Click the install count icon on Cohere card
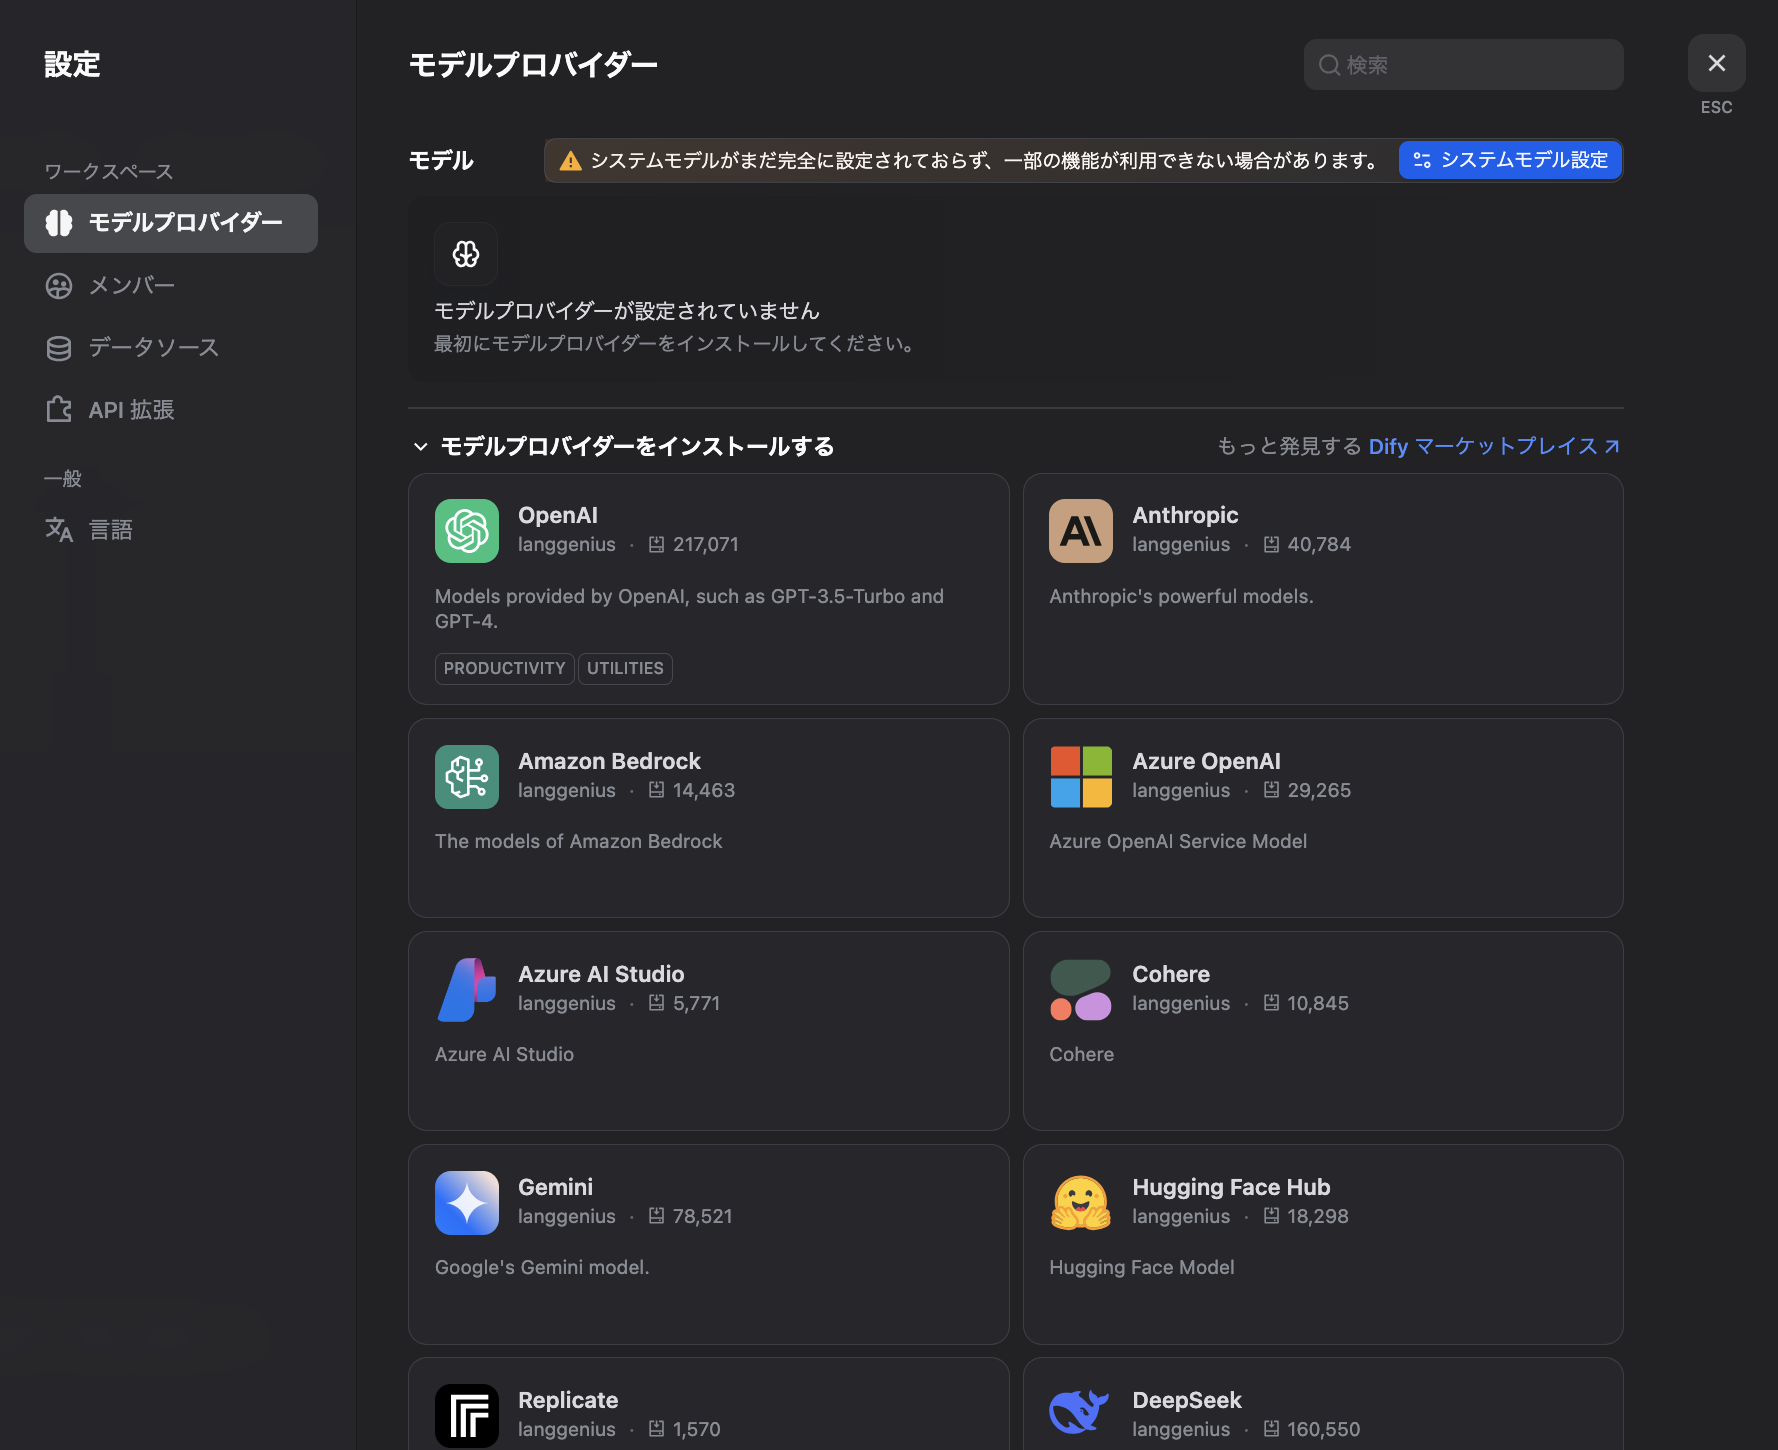Screen dimensions: 1778x1450 pos(1271,1003)
